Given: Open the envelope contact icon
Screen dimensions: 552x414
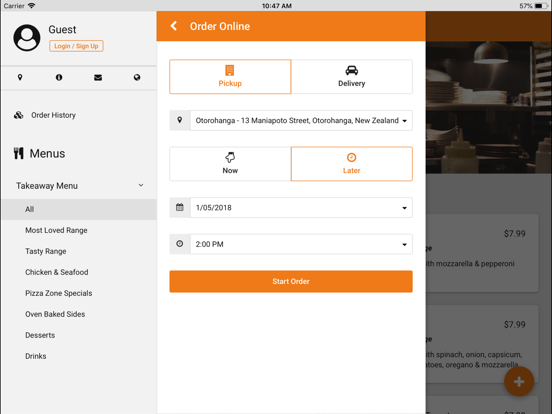Looking at the screenshot, I should [x=98, y=77].
